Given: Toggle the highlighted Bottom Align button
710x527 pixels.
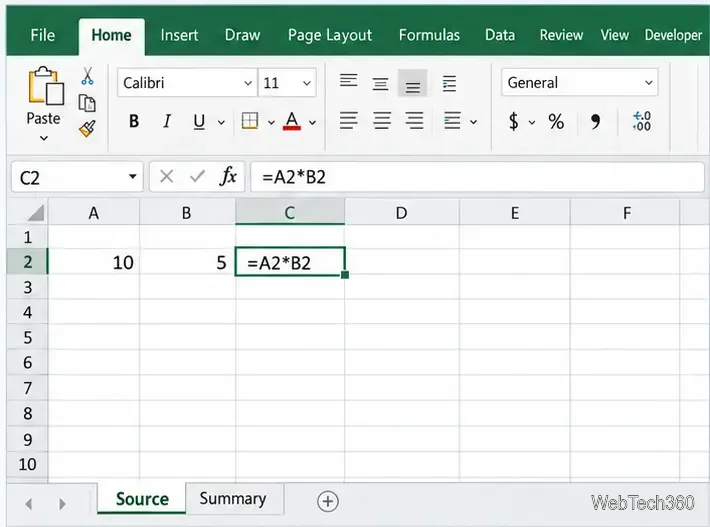Looking at the screenshot, I should pyautogui.click(x=413, y=83).
